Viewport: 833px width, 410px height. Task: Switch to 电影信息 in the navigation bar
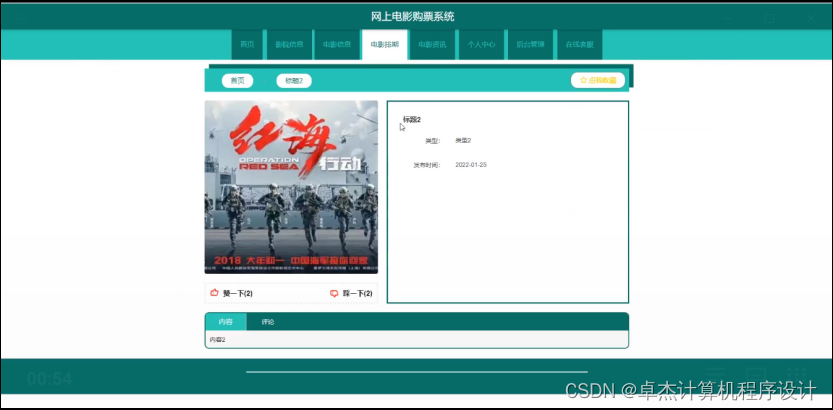(x=337, y=45)
